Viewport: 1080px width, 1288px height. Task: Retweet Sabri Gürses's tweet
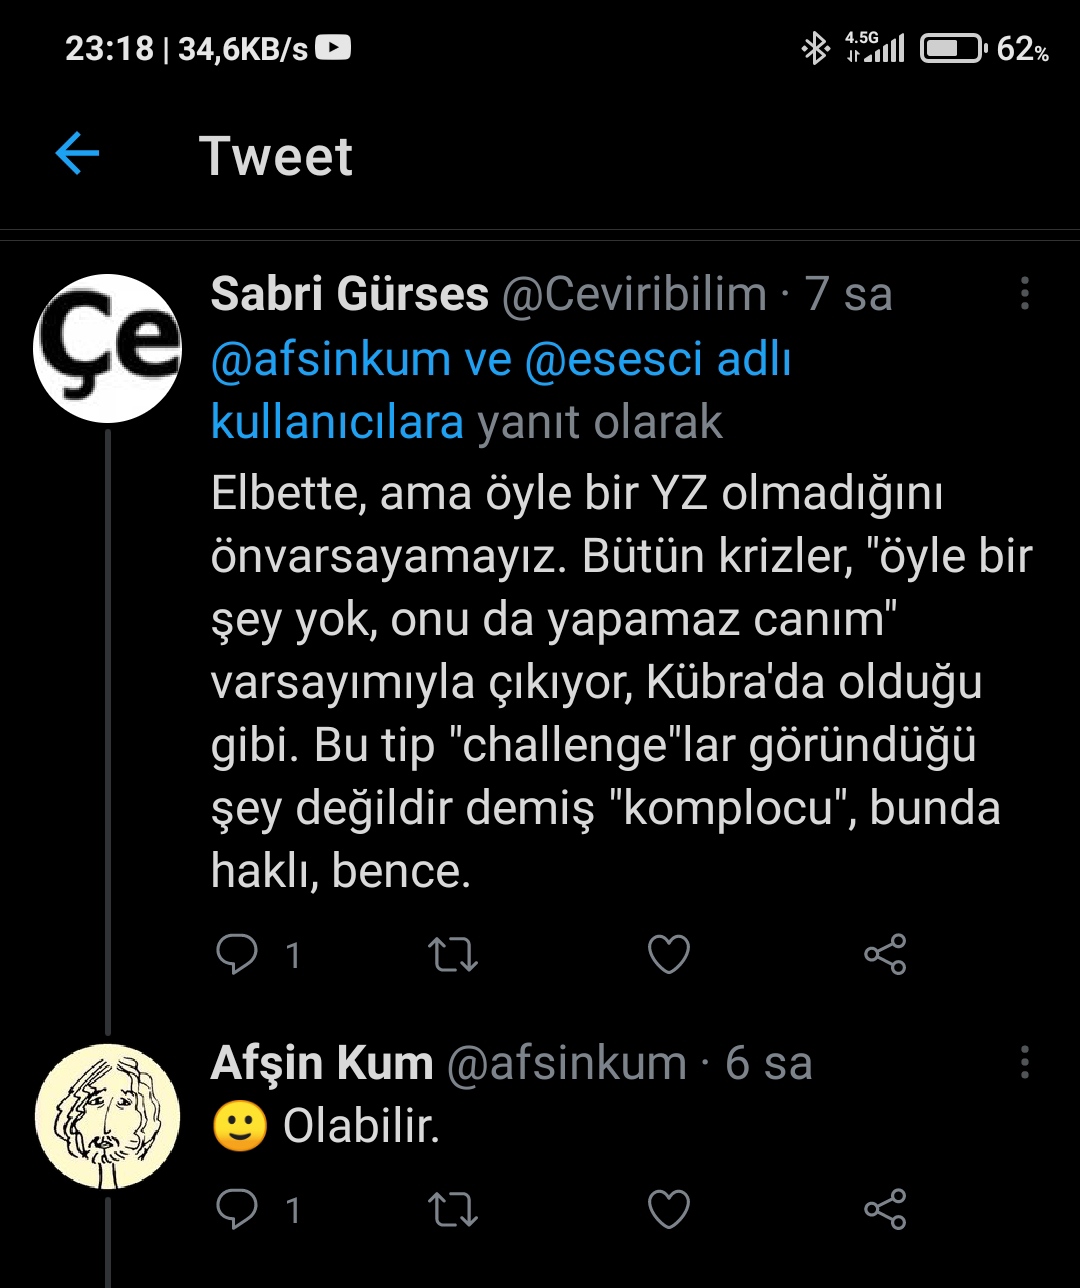tap(453, 954)
